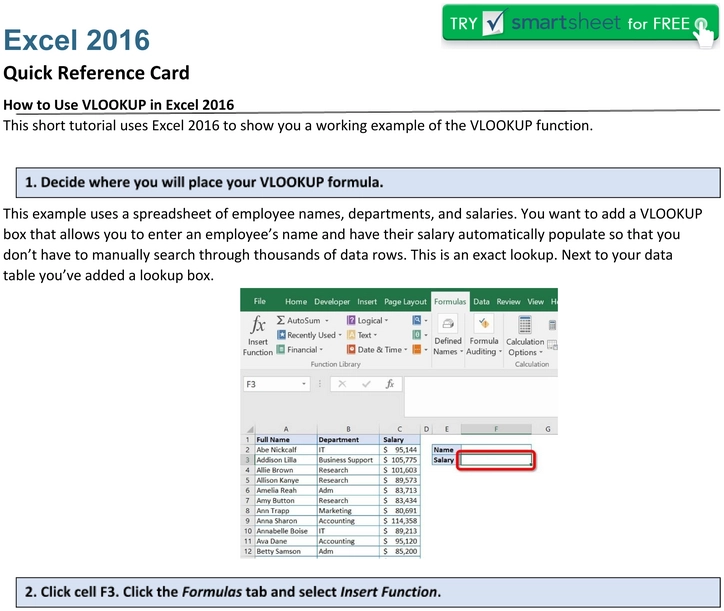The height and width of the screenshot is (611, 724).
Task: Switch to the Page Layout tab
Action: tap(405, 302)
